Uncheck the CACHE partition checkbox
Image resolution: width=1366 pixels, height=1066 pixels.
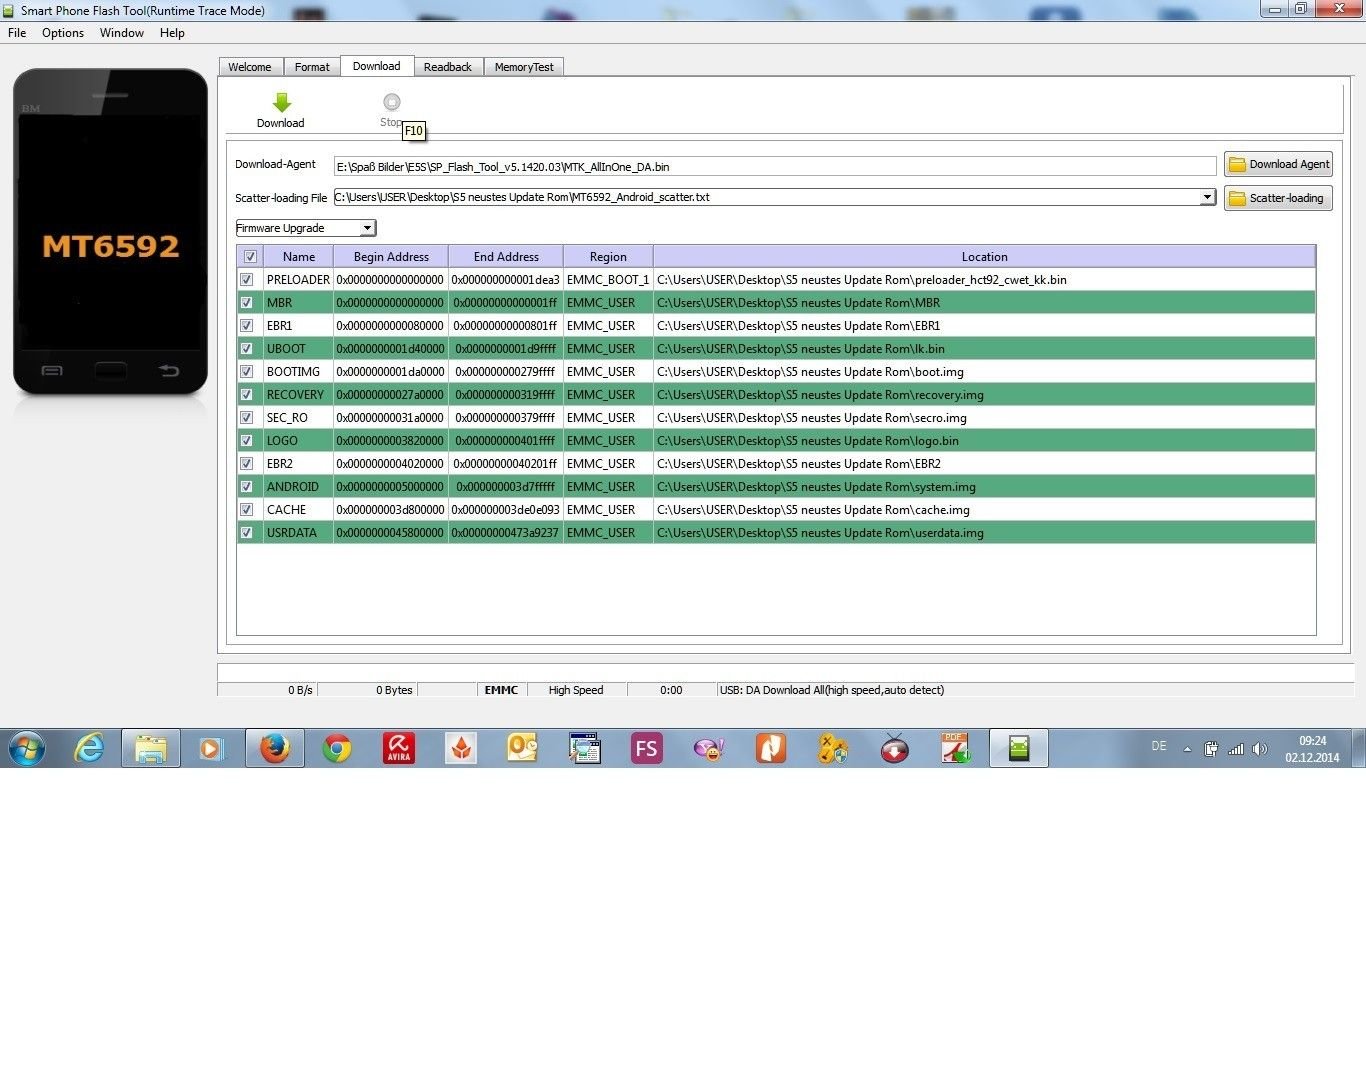coord(246,510)
